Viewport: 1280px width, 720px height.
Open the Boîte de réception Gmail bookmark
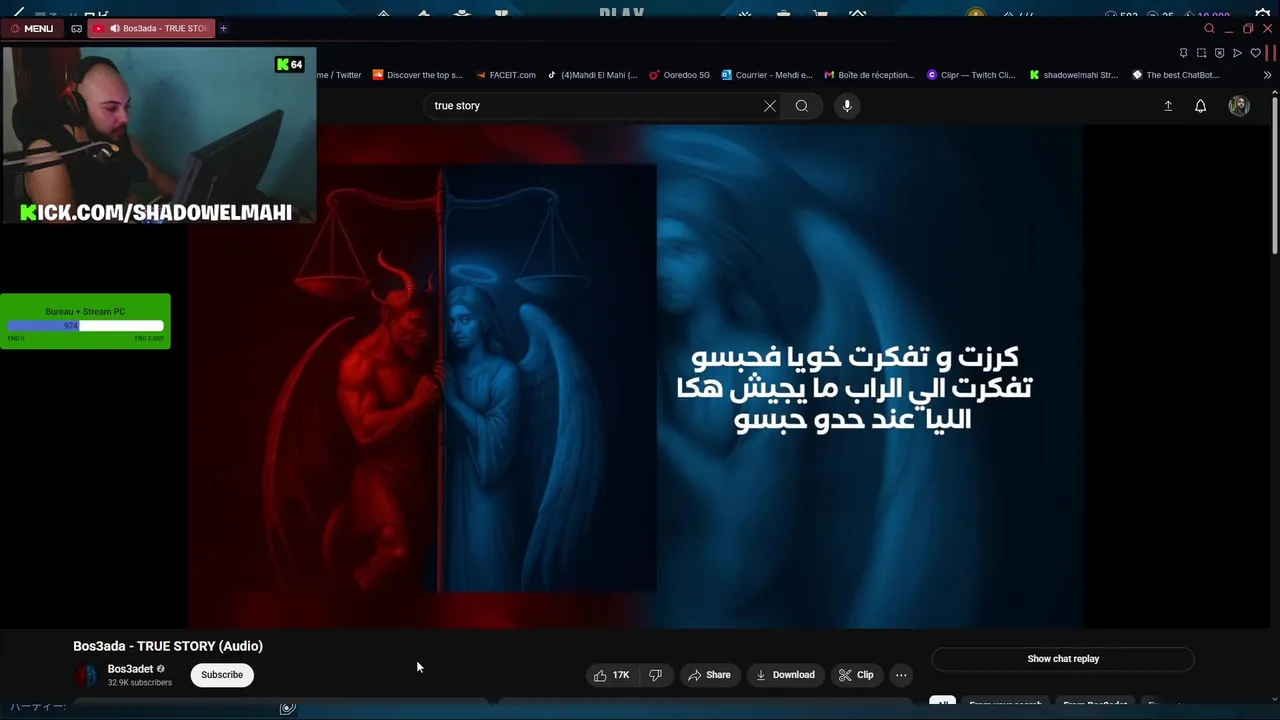click(x=869, y=75)
